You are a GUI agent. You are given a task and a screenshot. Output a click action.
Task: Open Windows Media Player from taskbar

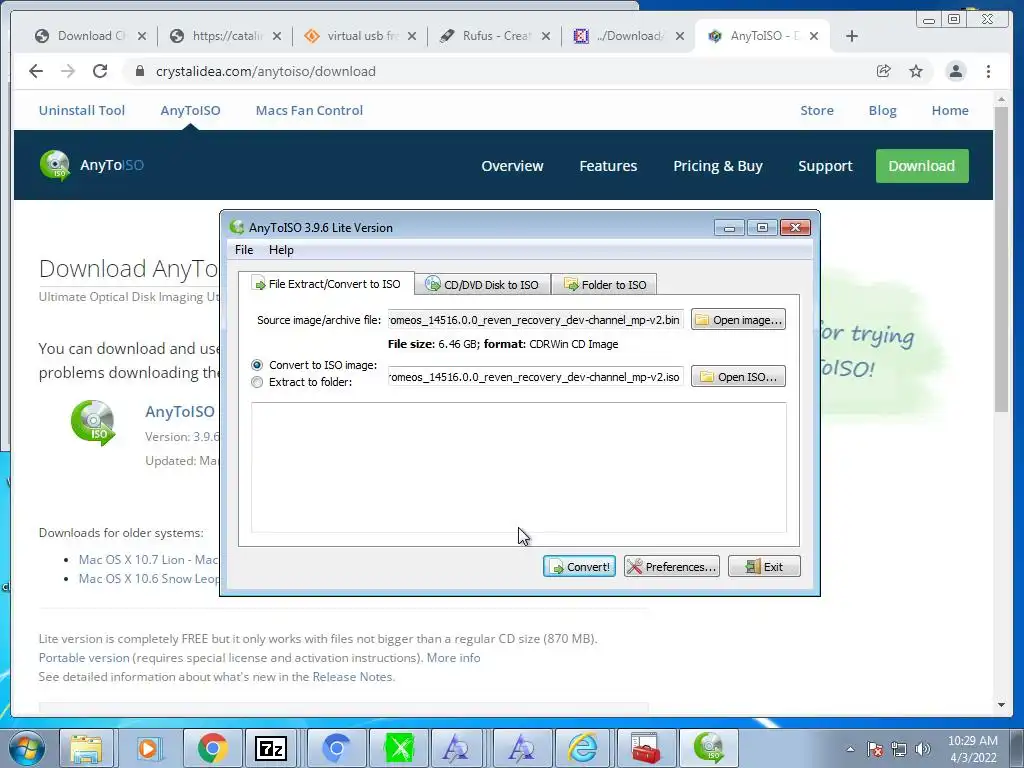148,748
